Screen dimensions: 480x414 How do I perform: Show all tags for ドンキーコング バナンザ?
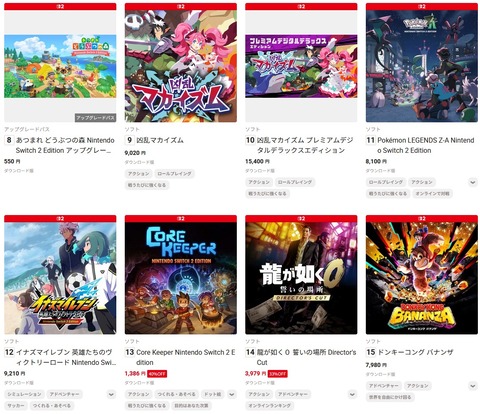coord(472,386)
